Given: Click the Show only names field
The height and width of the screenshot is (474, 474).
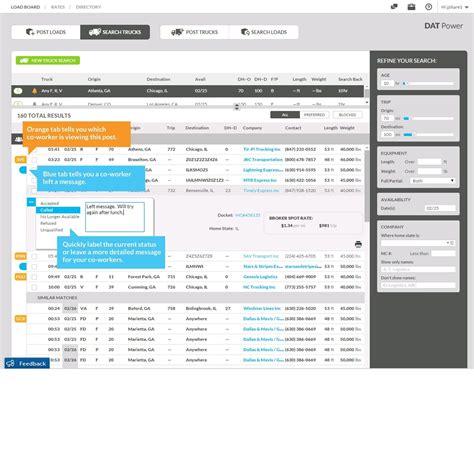Looking at the screenshot, I should point(418,269).
